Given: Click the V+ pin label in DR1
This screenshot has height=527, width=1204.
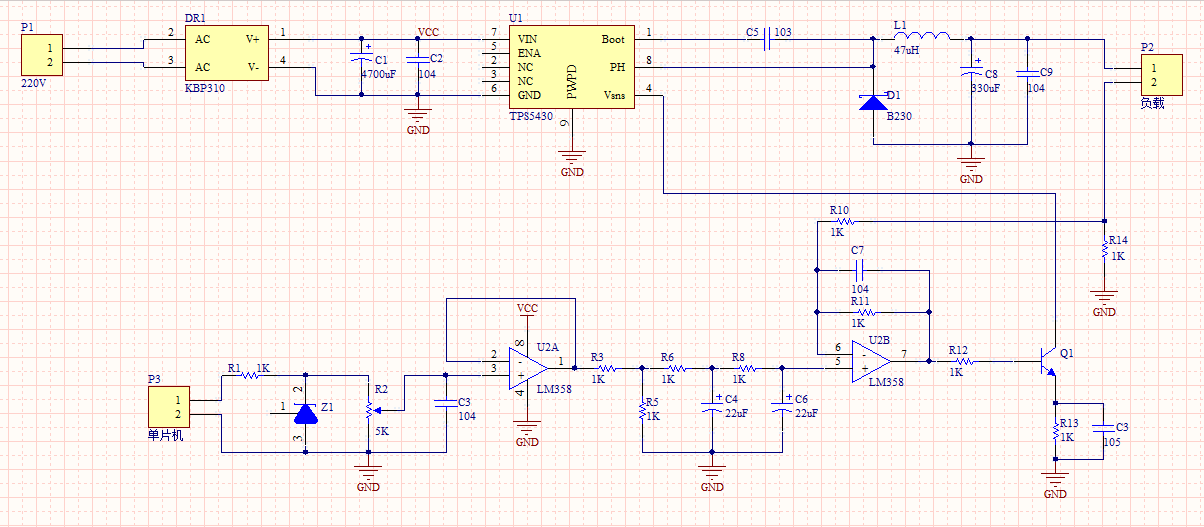Looking at the screenshot, I should (253, 39).
